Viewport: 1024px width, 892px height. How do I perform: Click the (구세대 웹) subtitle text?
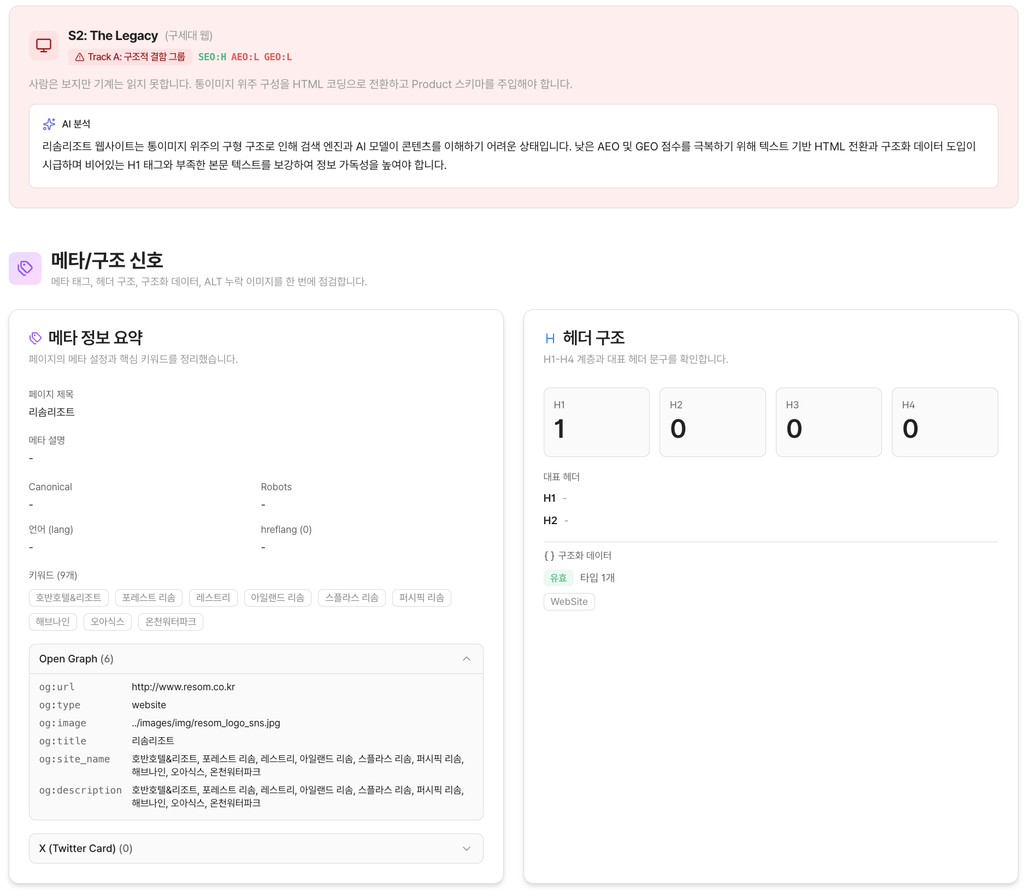(189, 36)
